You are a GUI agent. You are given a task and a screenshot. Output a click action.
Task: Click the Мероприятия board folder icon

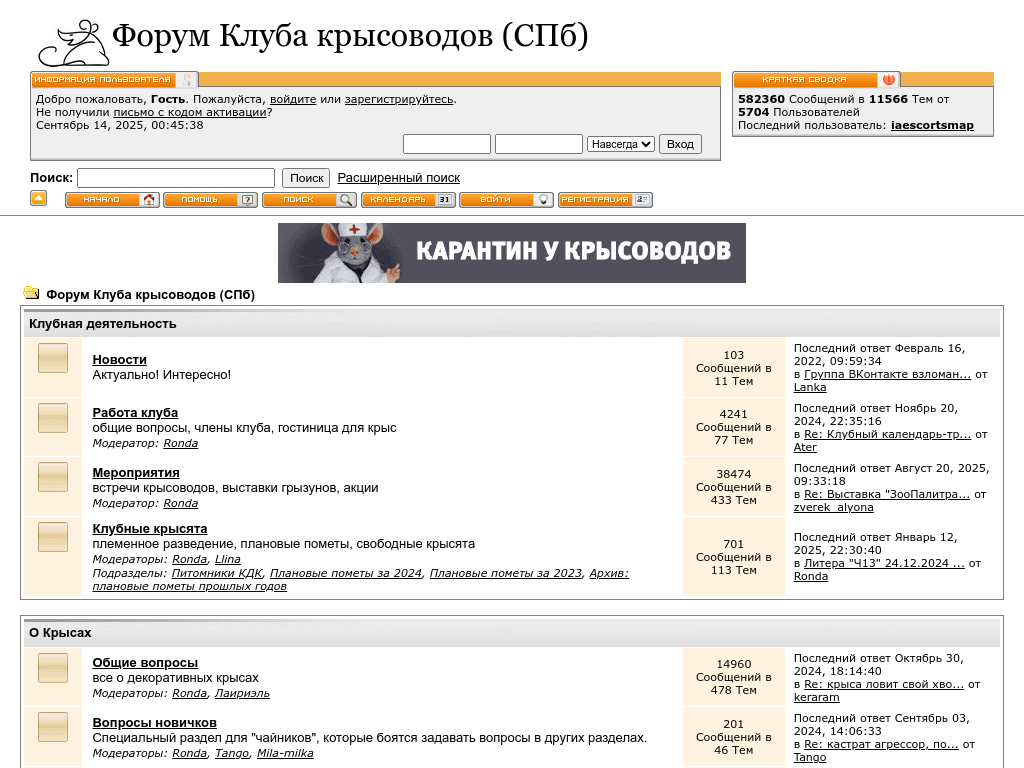[53, 477]
